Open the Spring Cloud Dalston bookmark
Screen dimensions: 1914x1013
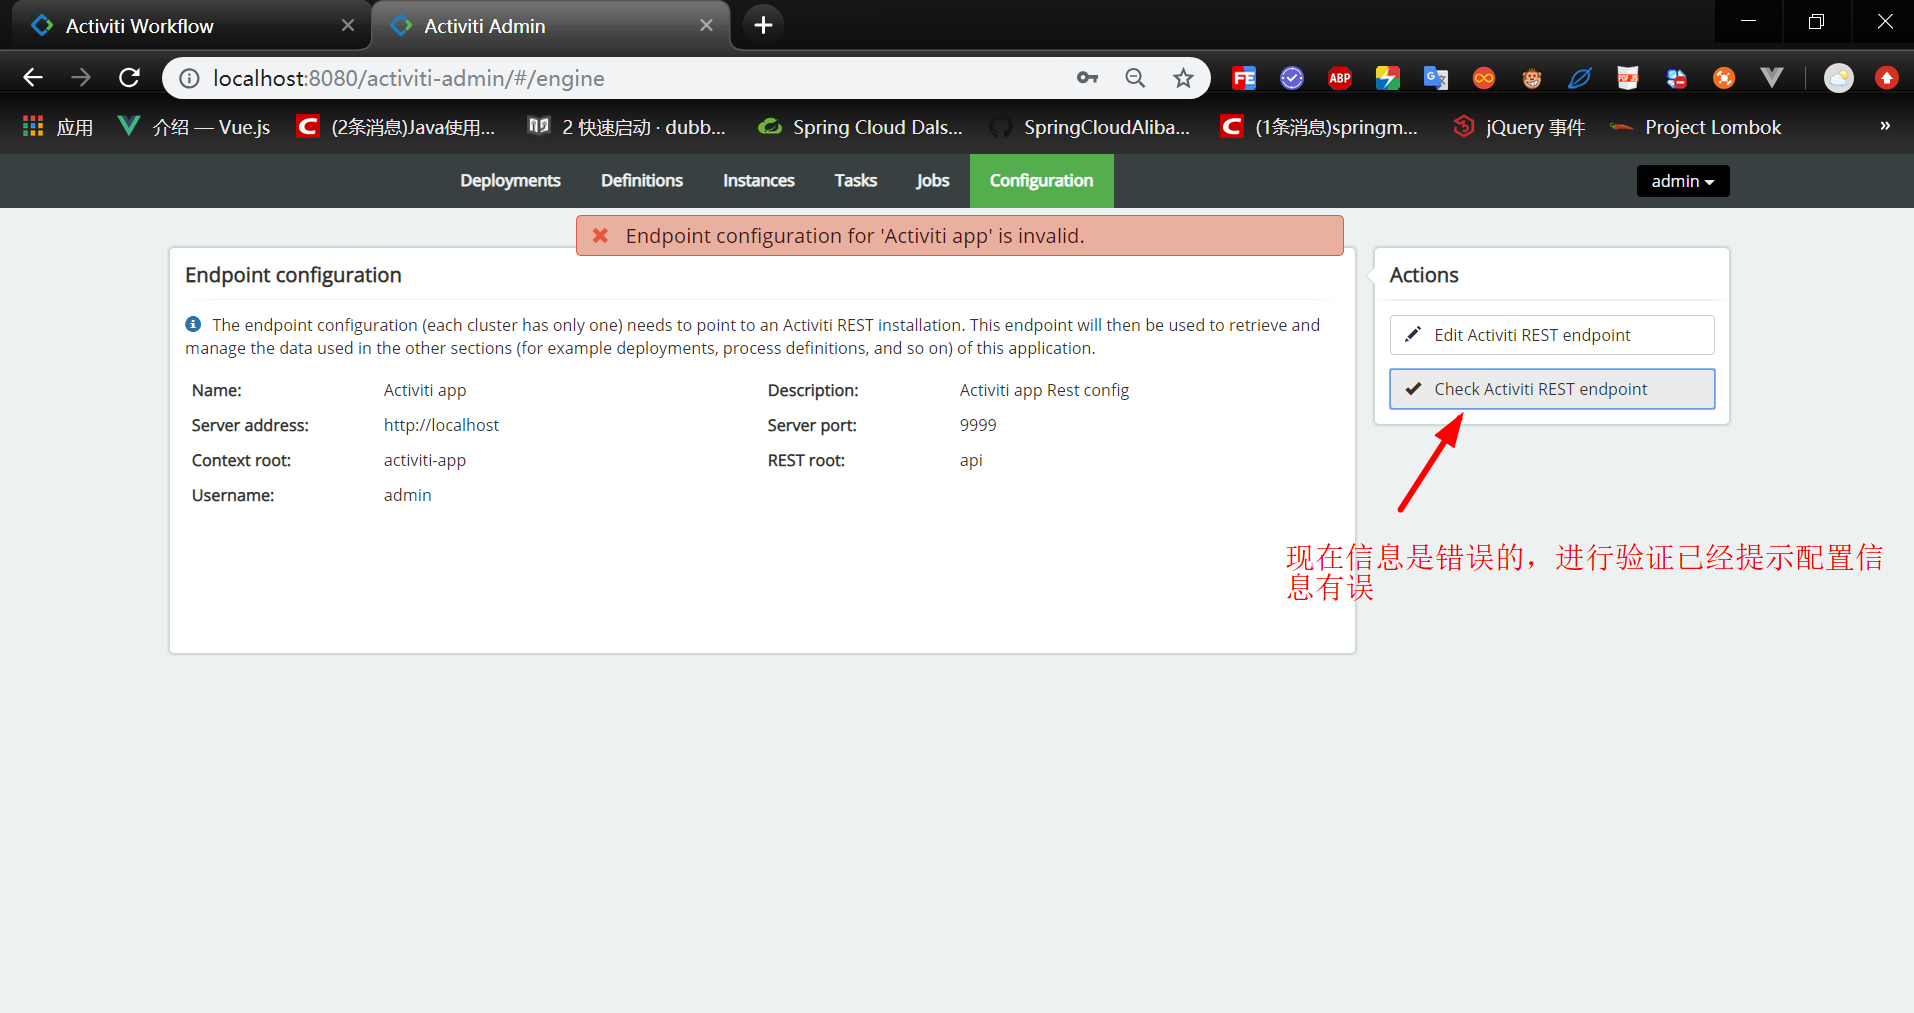860,127
